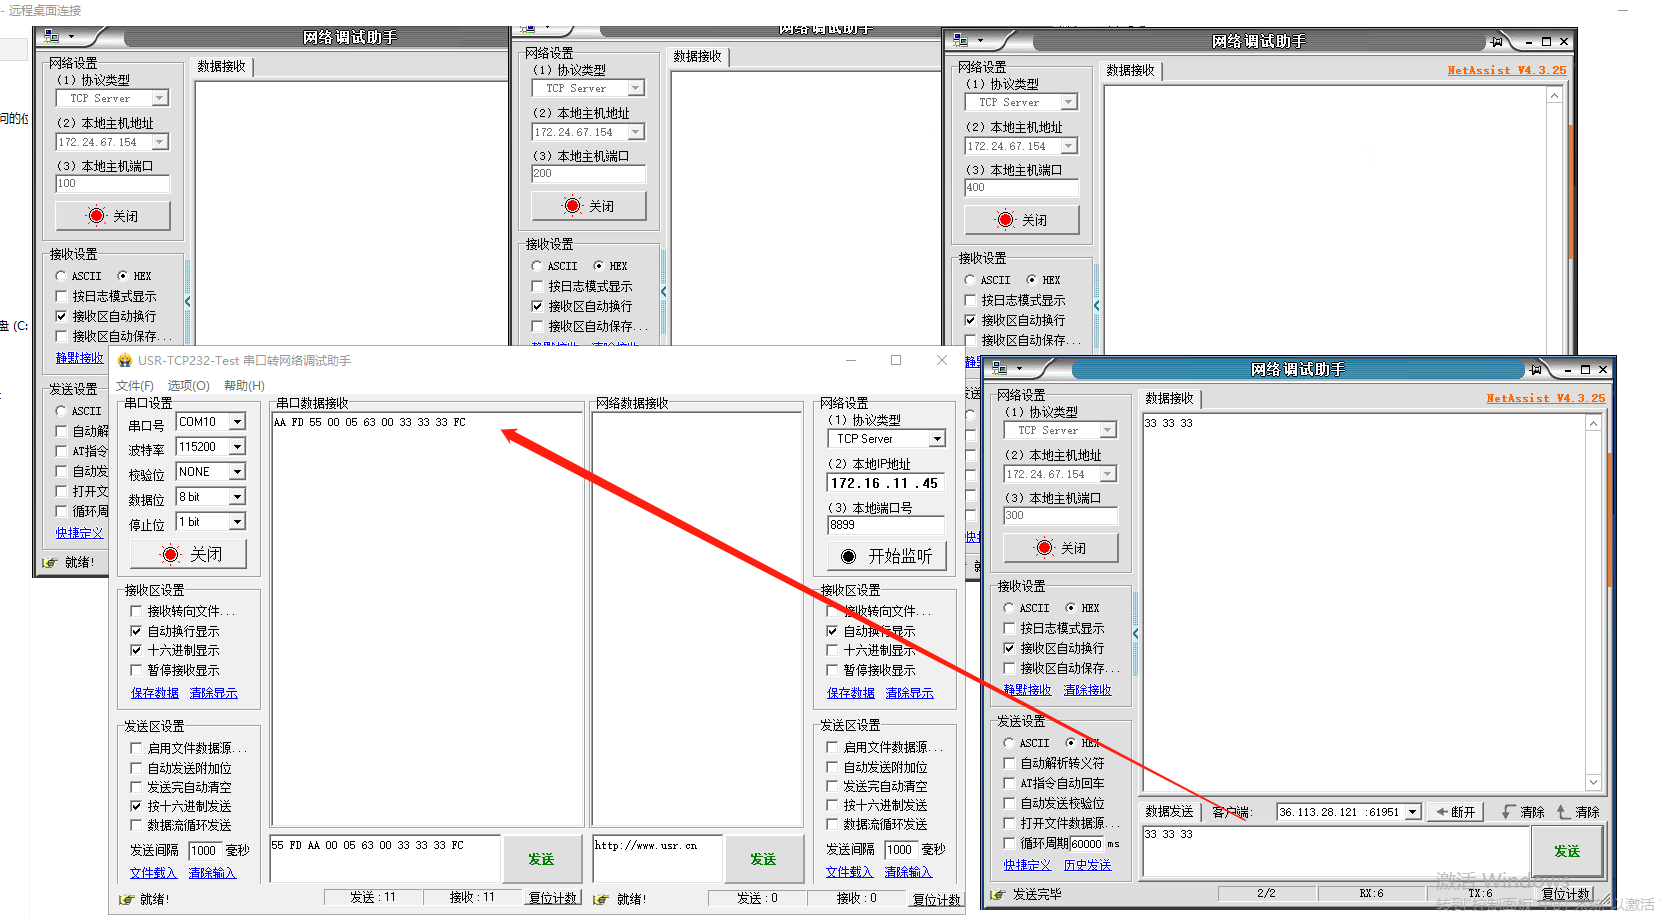Click 保存数据 link under serial receive settings
The height and width of the screenshot is (919, 1660).
[155, 693]
